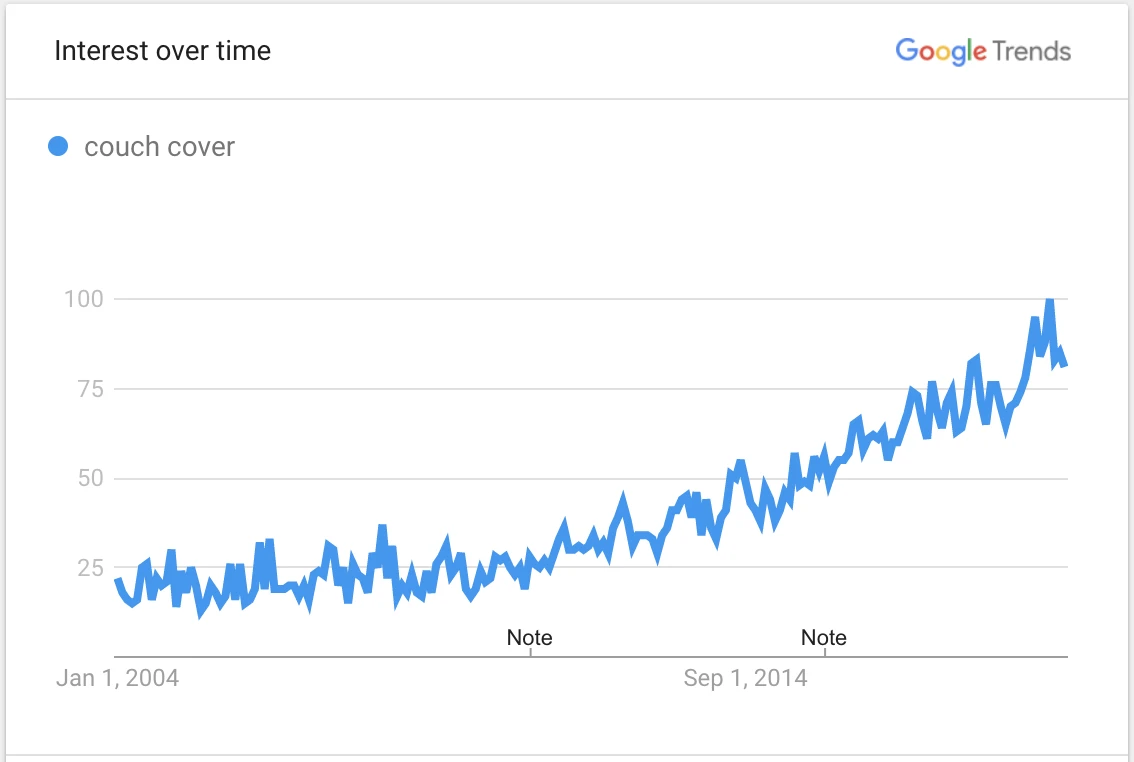This screenshot has height=762, width=1134.
Task: Click the tick mark below the right Note
Action: tap(825, 653)
